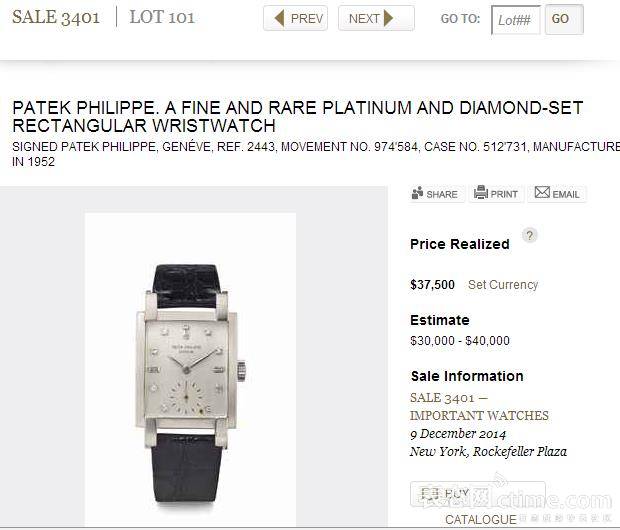Open SALE 3401 Important Watches link

[479, 407]
